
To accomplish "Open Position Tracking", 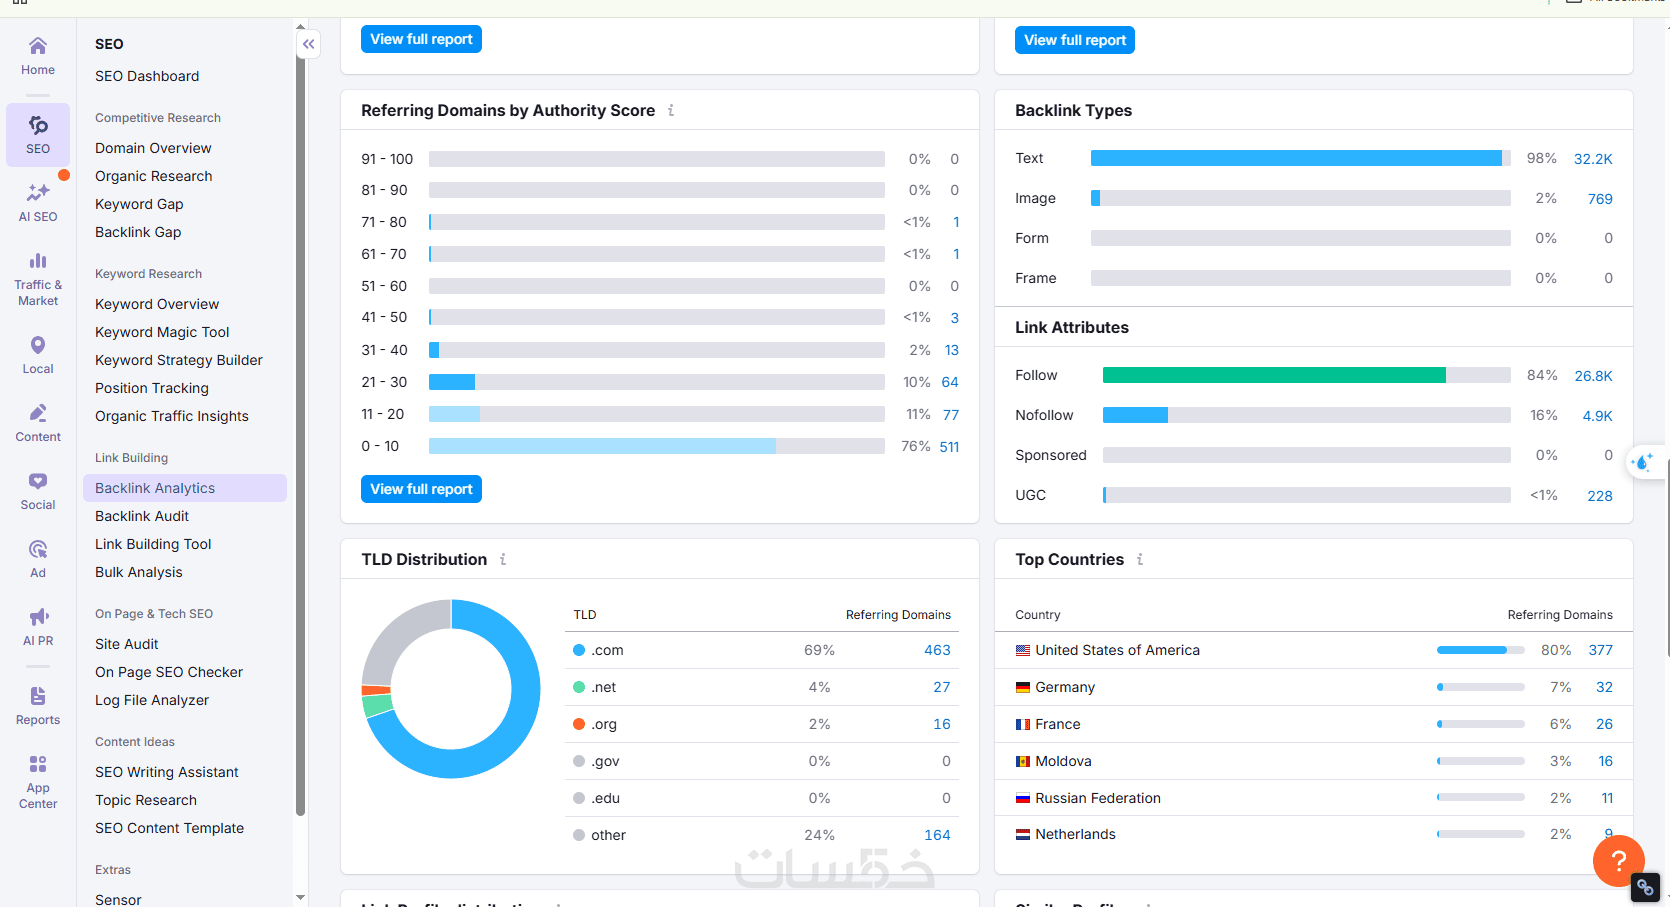I will pyautogui.click(x=152, y=388).
